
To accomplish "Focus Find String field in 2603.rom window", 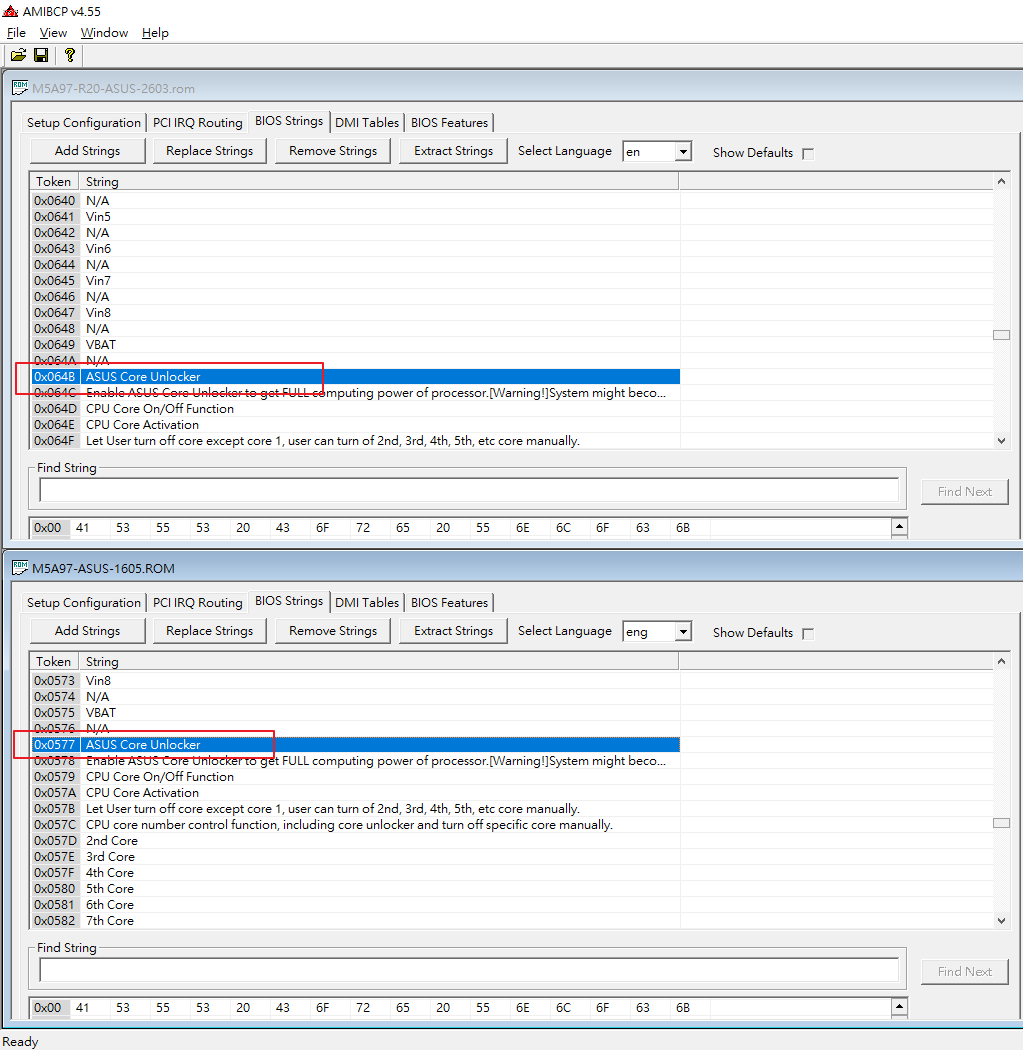I will [x=469, y=490].
